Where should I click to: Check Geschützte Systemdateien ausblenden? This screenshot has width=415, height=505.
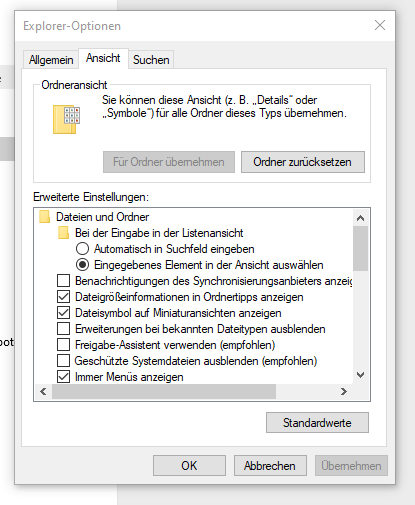tap(63, 361)
